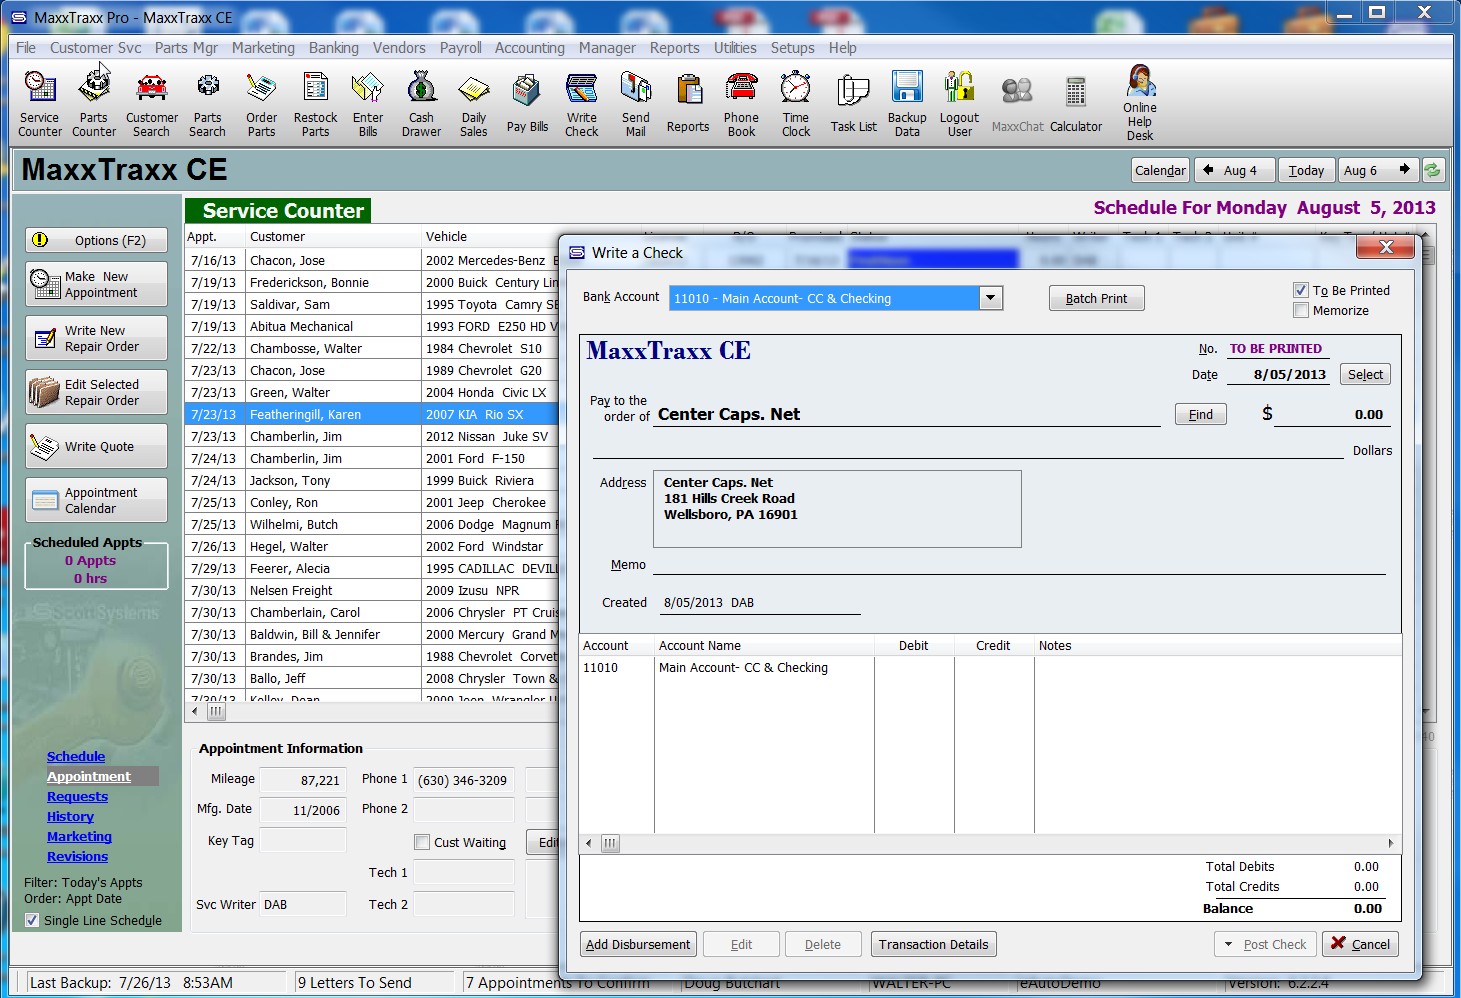Click the Logout User icon
The image size is (1461, 998).
pos(960,103)
